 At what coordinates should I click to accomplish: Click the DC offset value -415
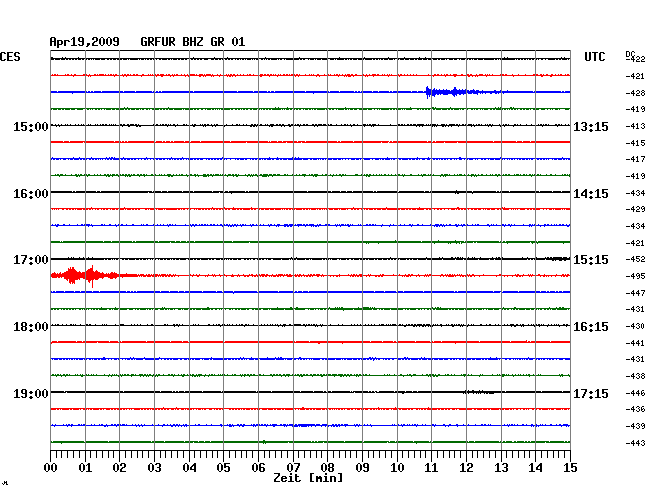click(635, 143)
